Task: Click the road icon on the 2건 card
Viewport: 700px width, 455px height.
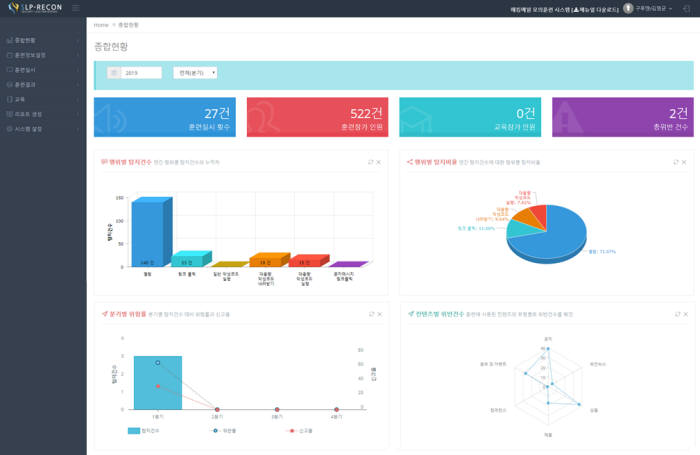Action: 567,117
